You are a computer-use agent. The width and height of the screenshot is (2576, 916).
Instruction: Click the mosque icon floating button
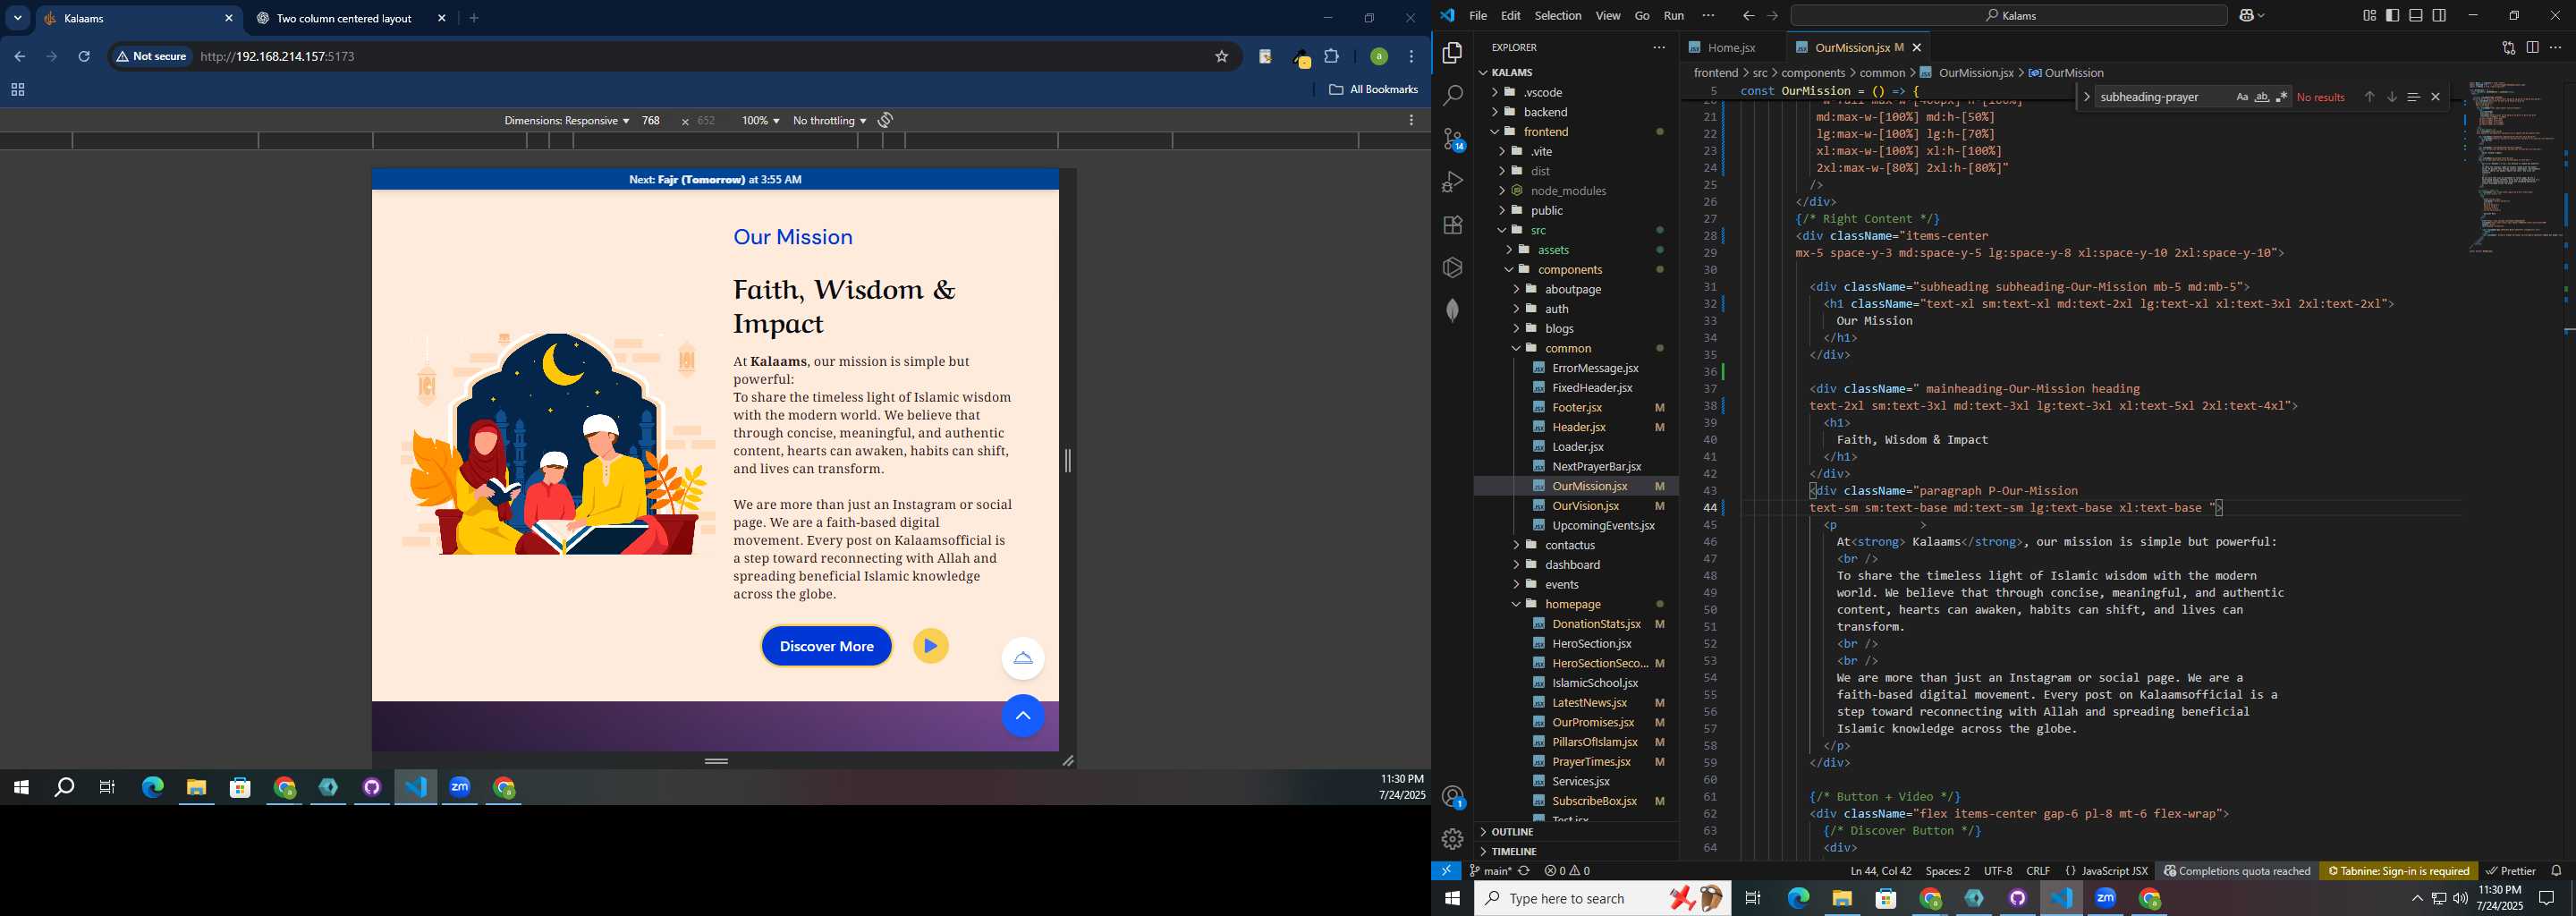pyautogui.click(x=1022, y=658)
